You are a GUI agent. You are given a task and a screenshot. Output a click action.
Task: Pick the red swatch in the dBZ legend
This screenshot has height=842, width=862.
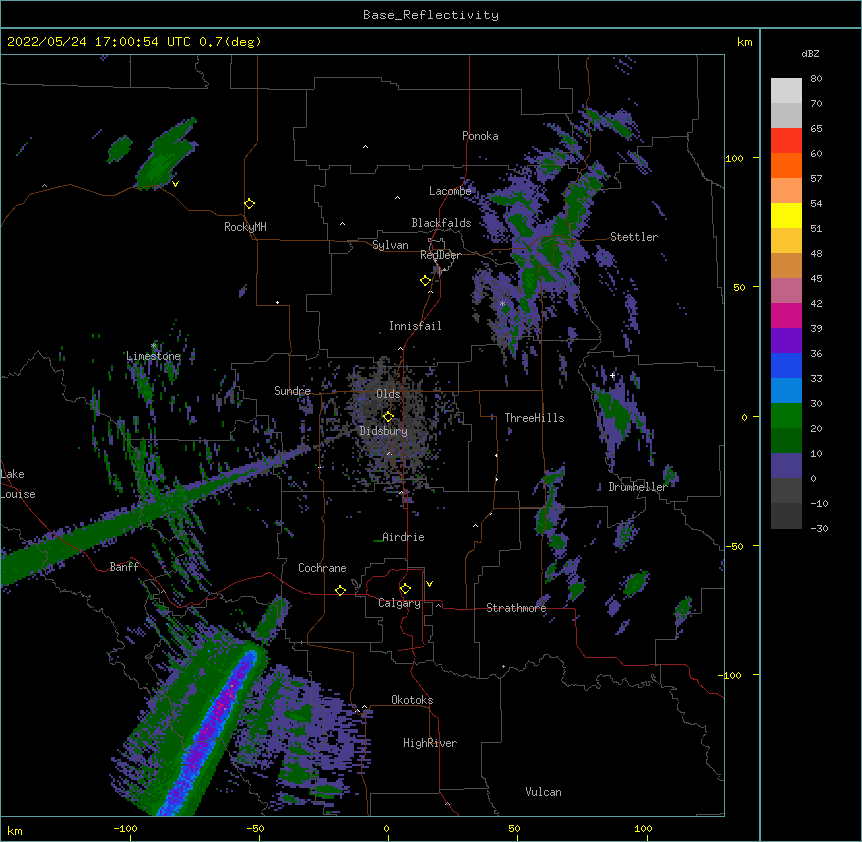(786, 141)
